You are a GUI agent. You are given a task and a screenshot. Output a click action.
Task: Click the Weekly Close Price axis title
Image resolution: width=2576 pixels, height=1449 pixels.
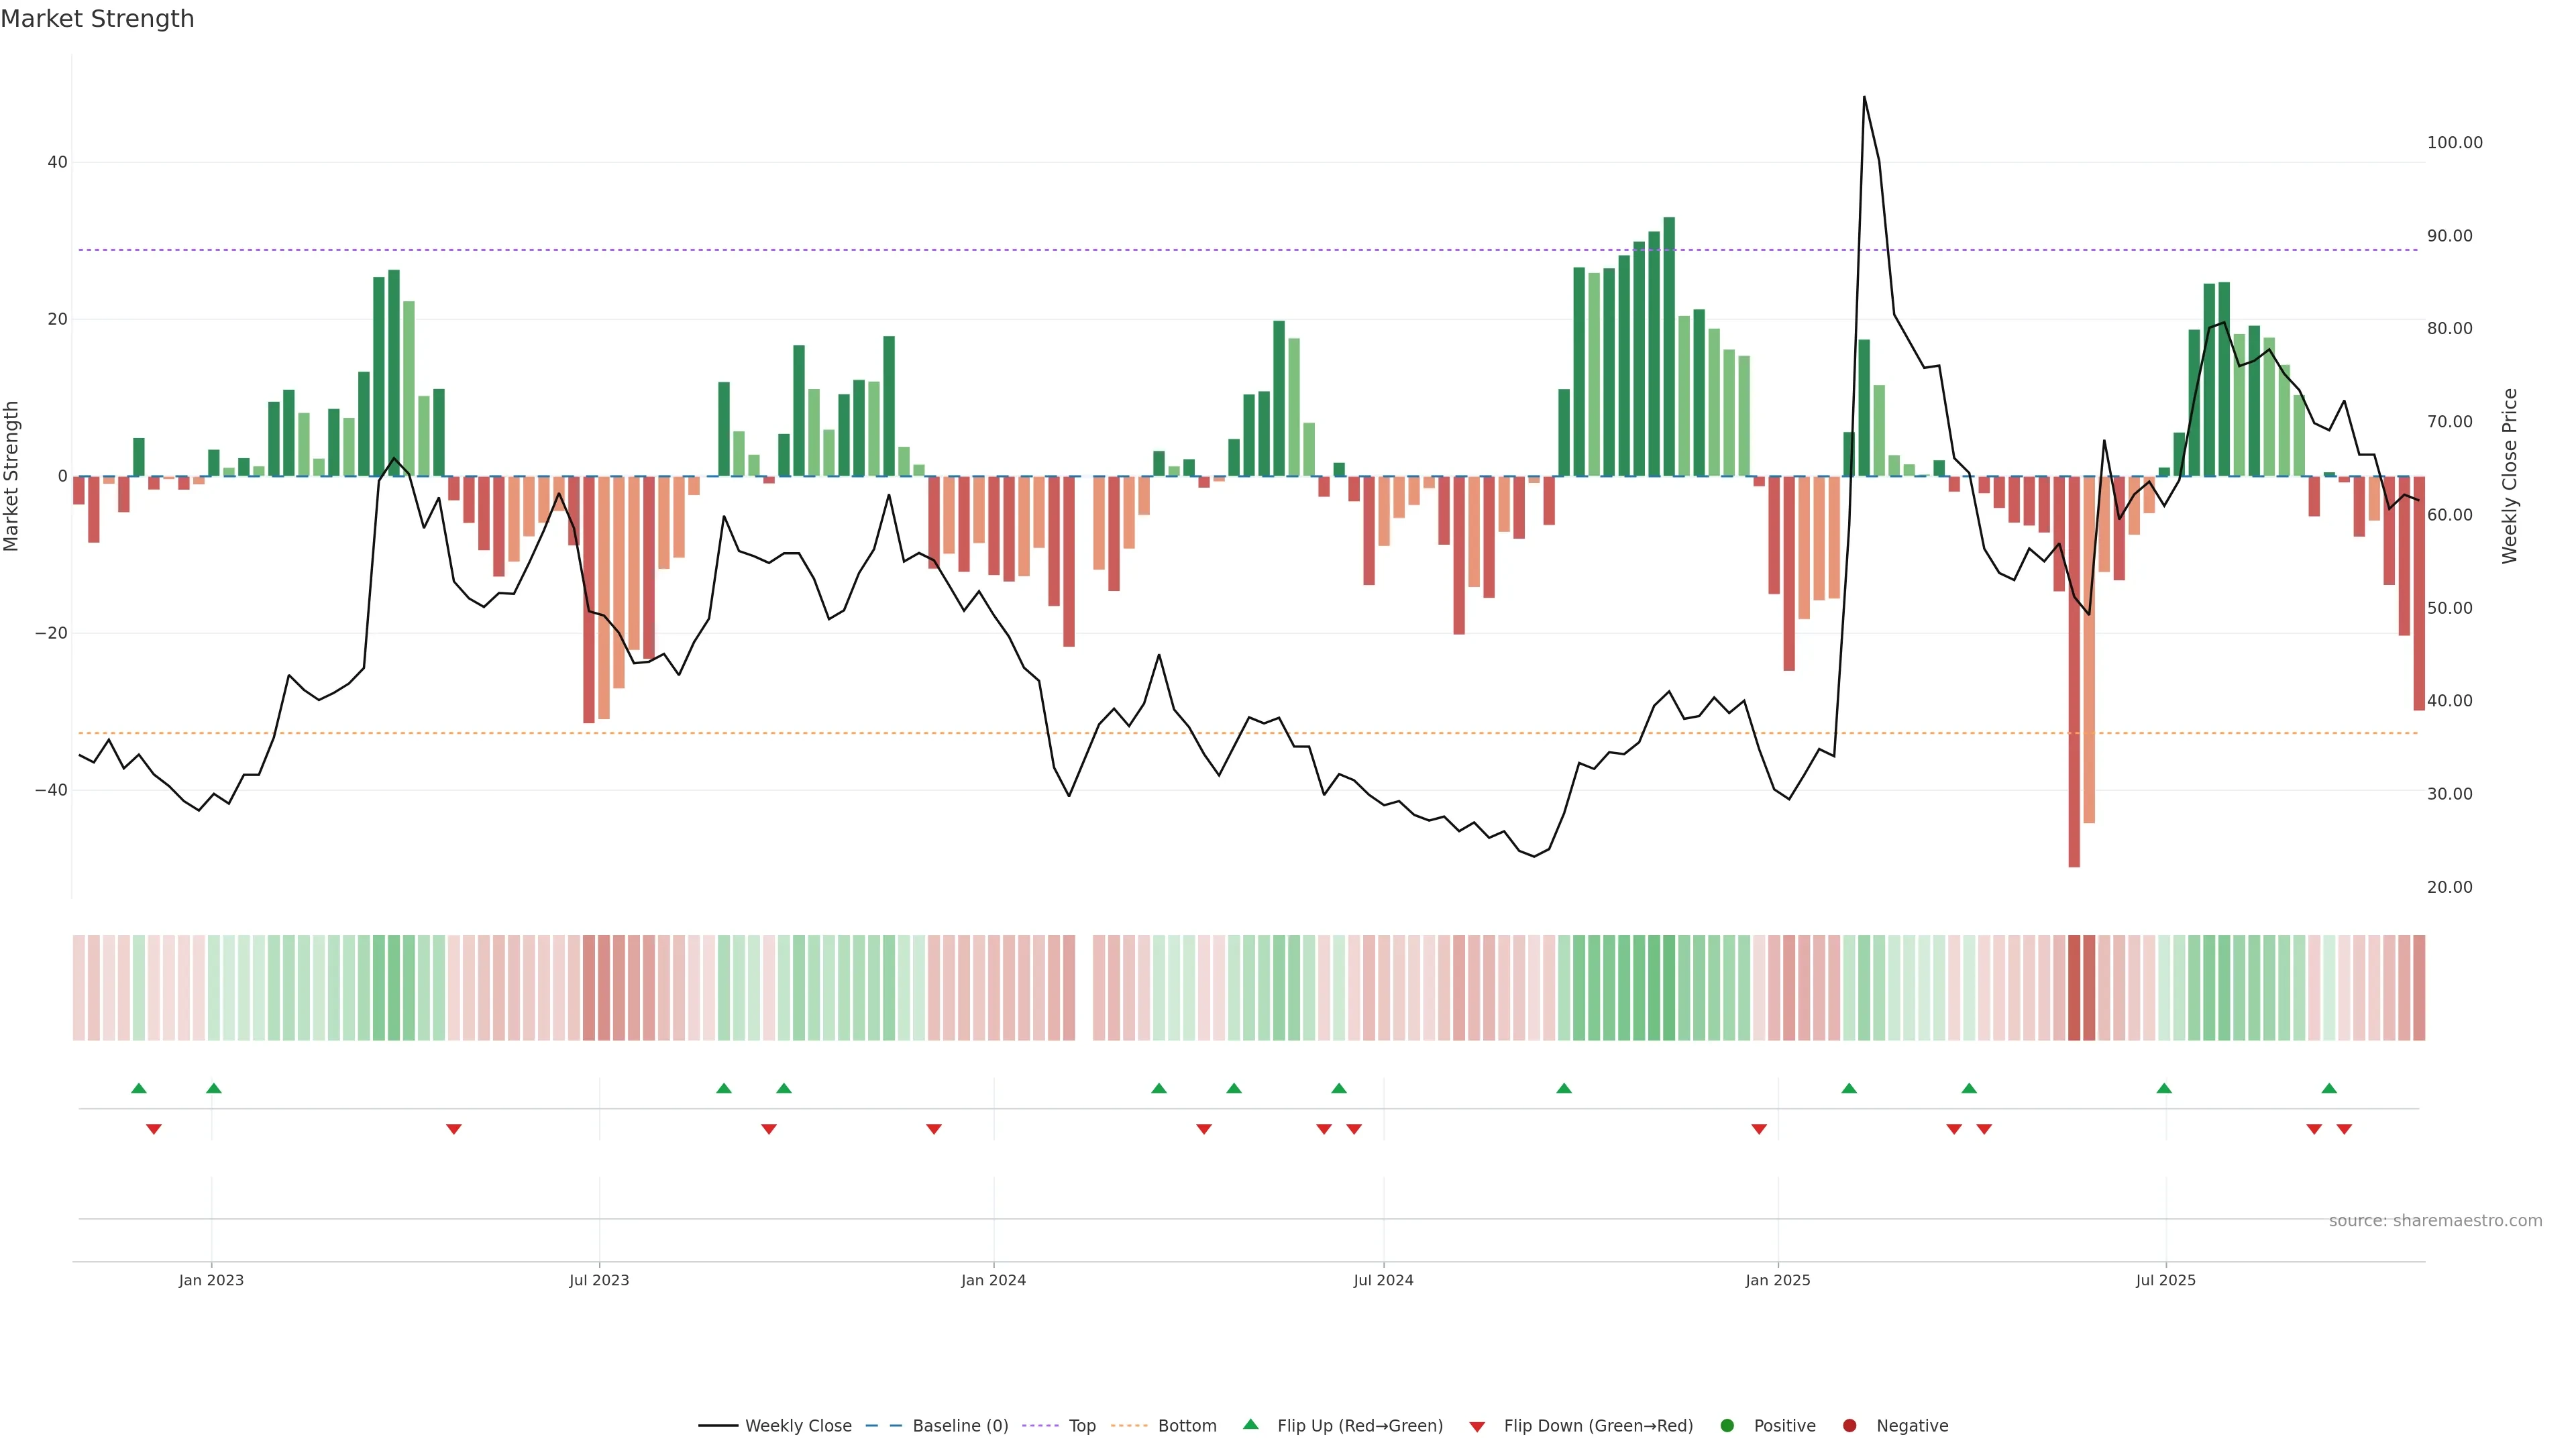[x=2510, y=476]
